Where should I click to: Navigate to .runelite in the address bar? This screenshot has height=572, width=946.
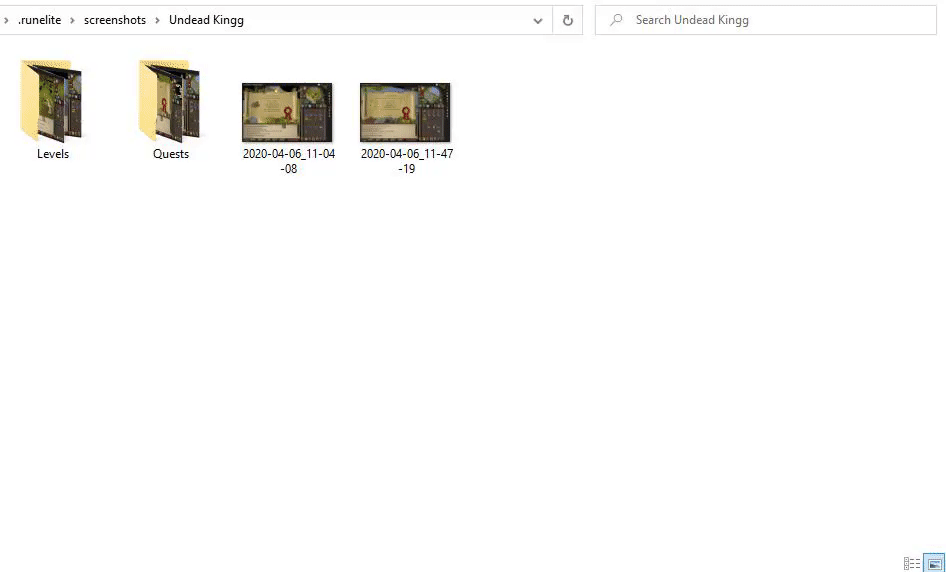[x=40, y=20]
